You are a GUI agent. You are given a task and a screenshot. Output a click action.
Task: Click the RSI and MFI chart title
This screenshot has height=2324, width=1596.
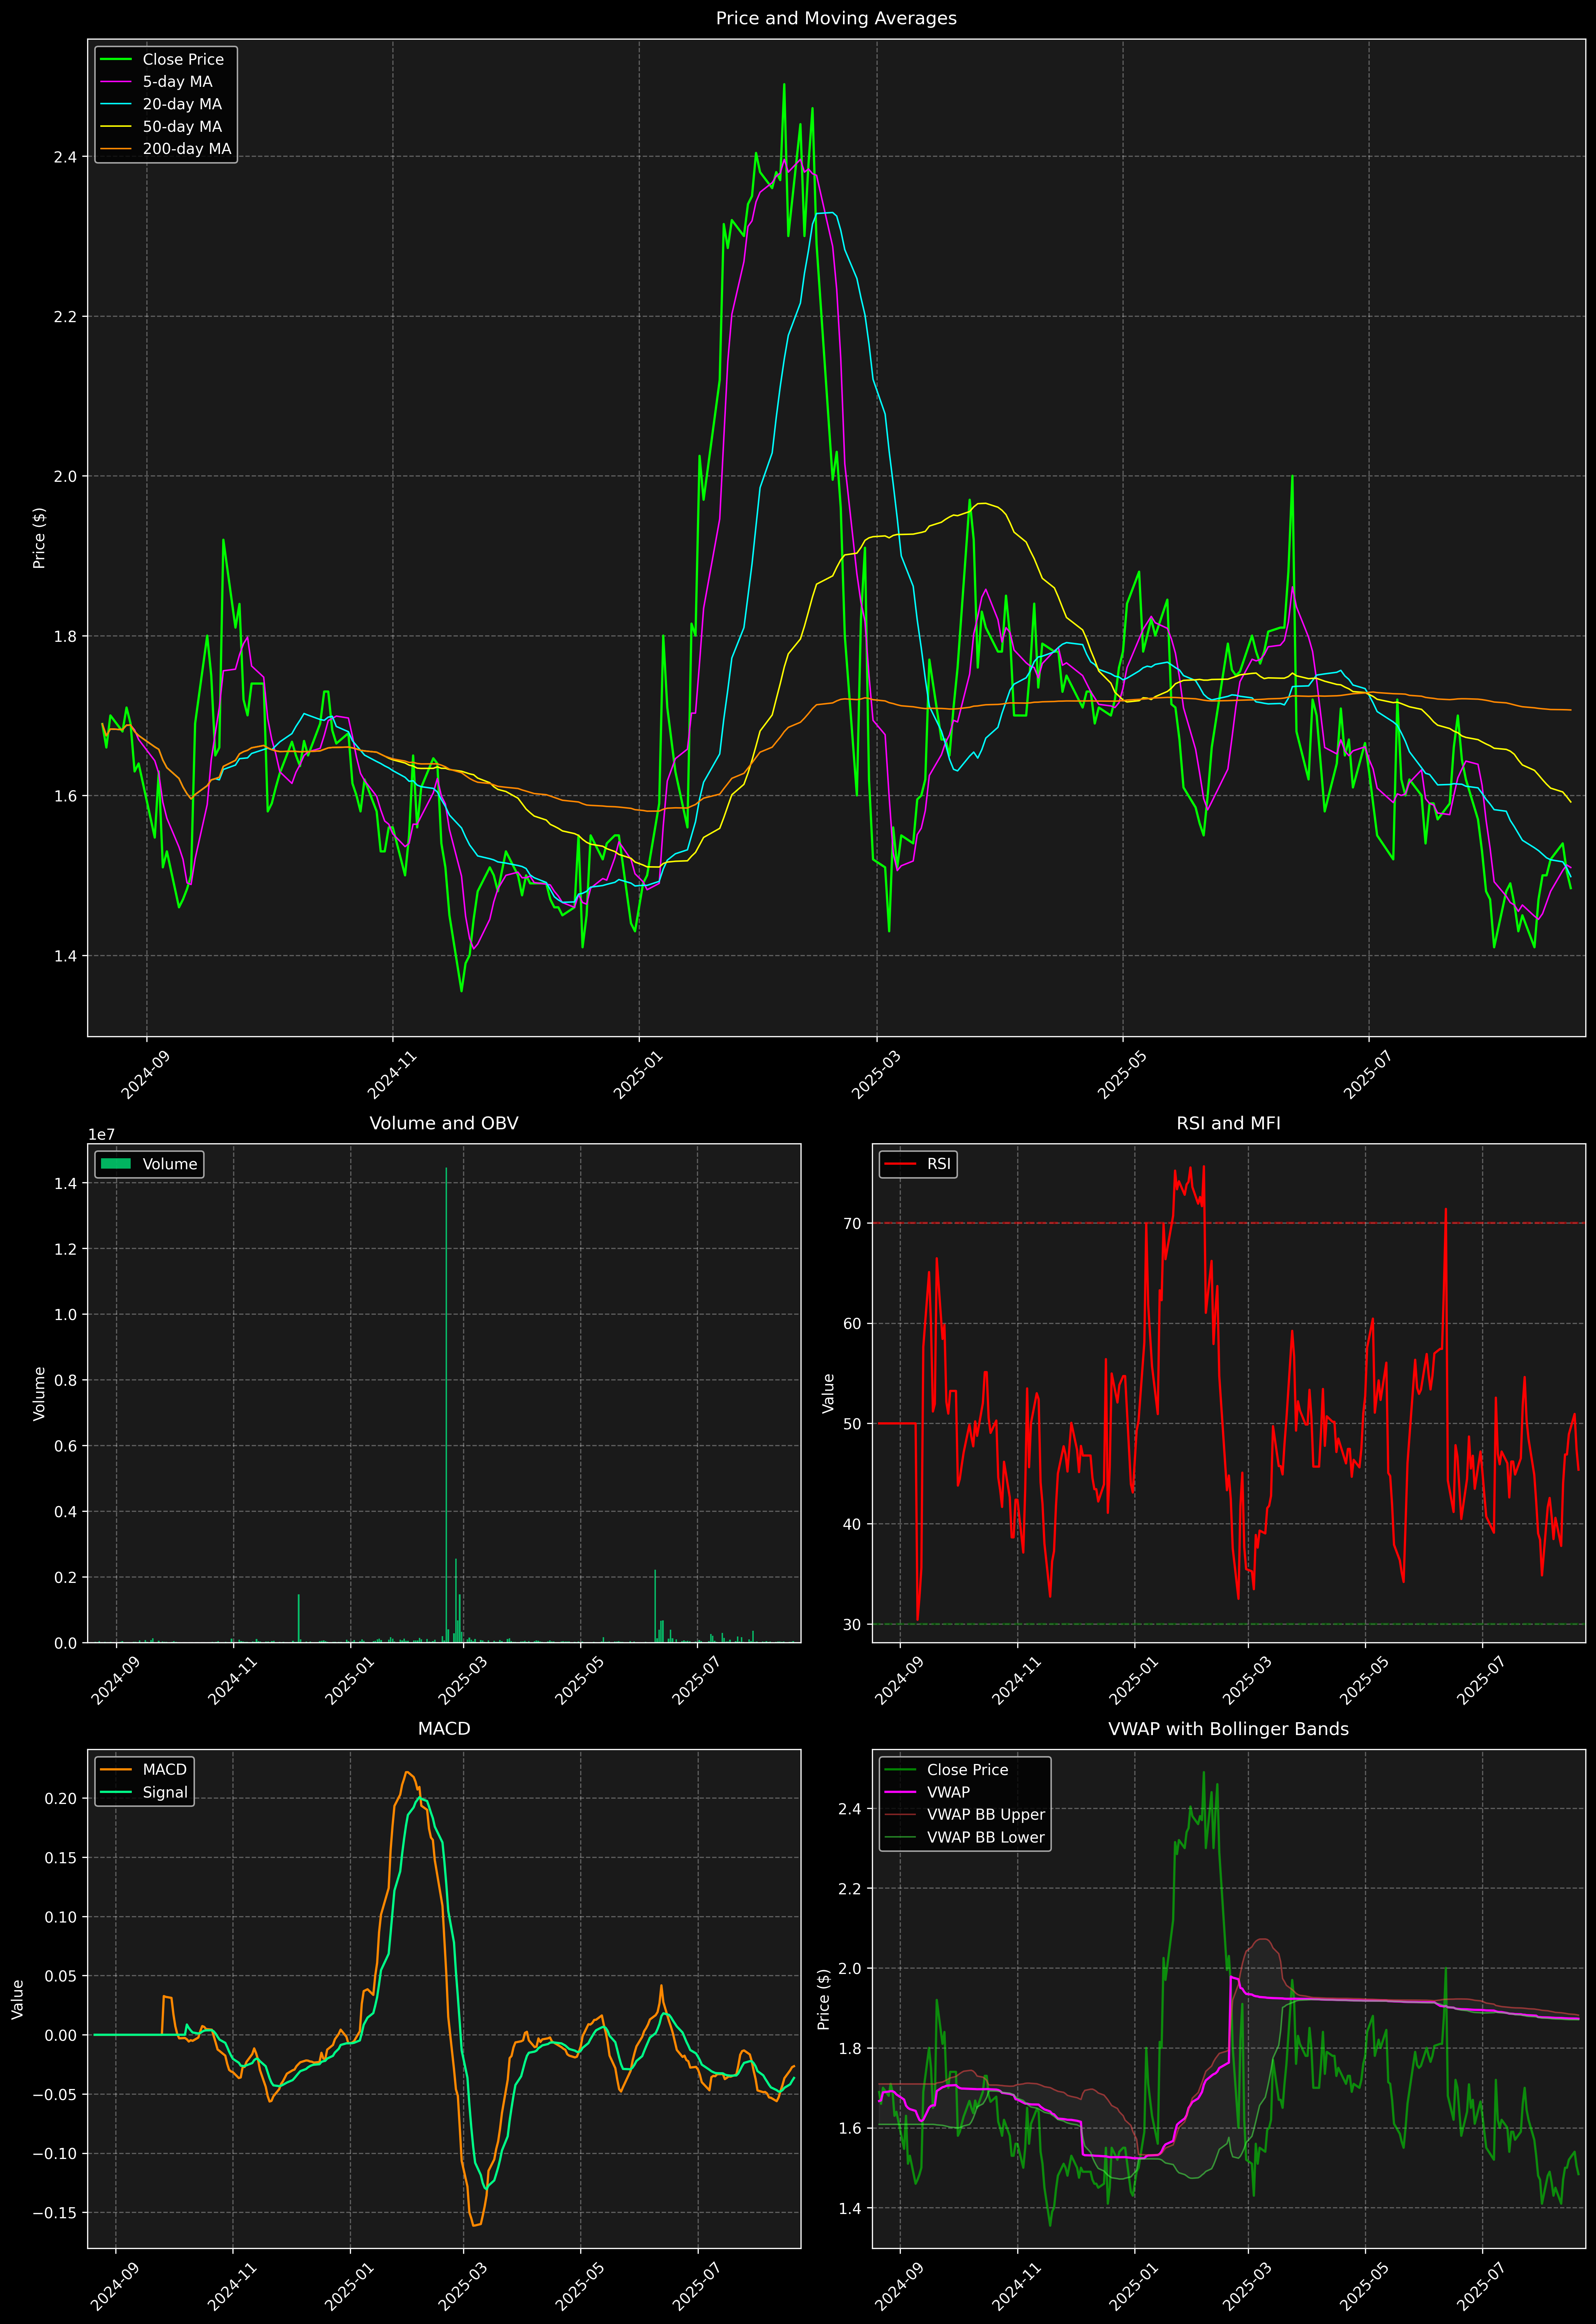click(1228, 1123)
